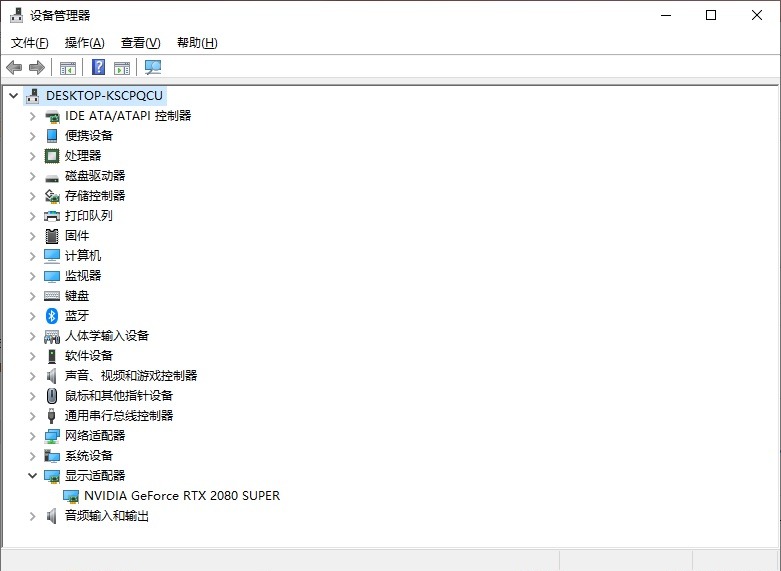Expand the IDE ATA/ATAPI 控制器 node
The width and height of the screenshot is (781, 571).
click(x=33, y=116)
